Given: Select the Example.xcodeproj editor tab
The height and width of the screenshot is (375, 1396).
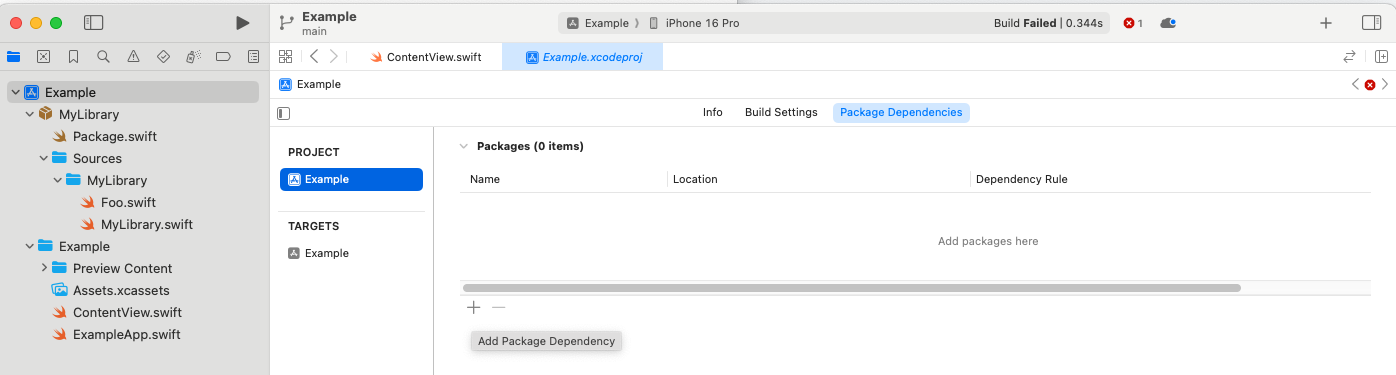Looking at the screenshot, I should coord(583,57).
